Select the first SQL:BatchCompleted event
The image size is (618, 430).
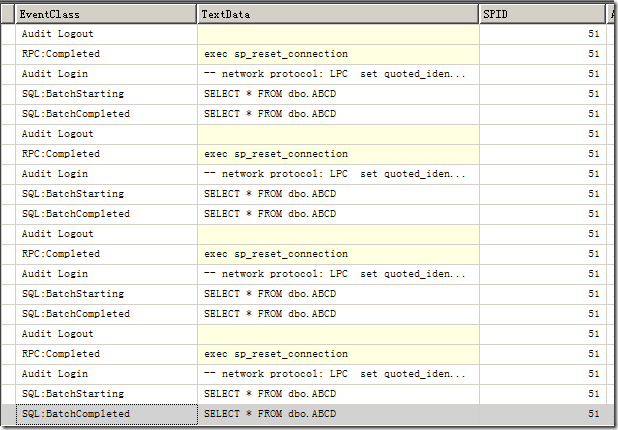click(x=76, y=114)
